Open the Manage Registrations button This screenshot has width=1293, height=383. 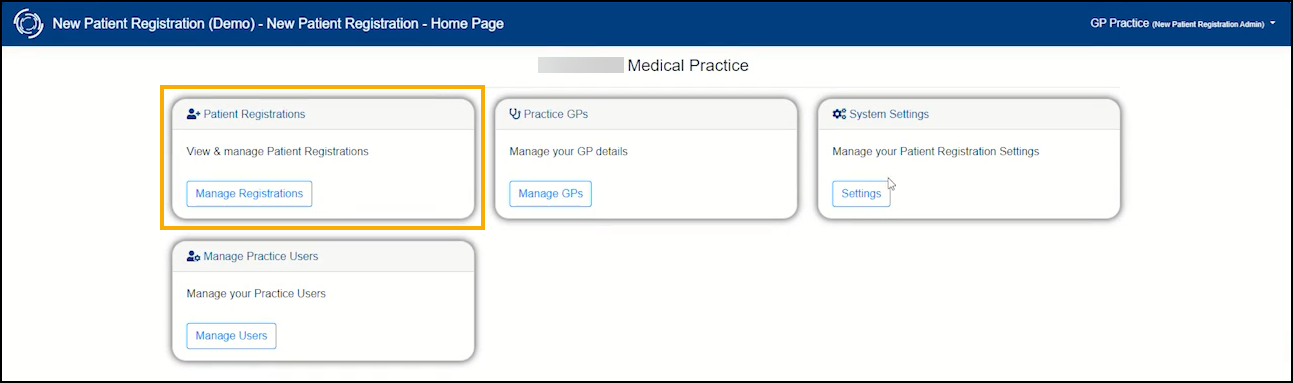(x=249, y=193)
